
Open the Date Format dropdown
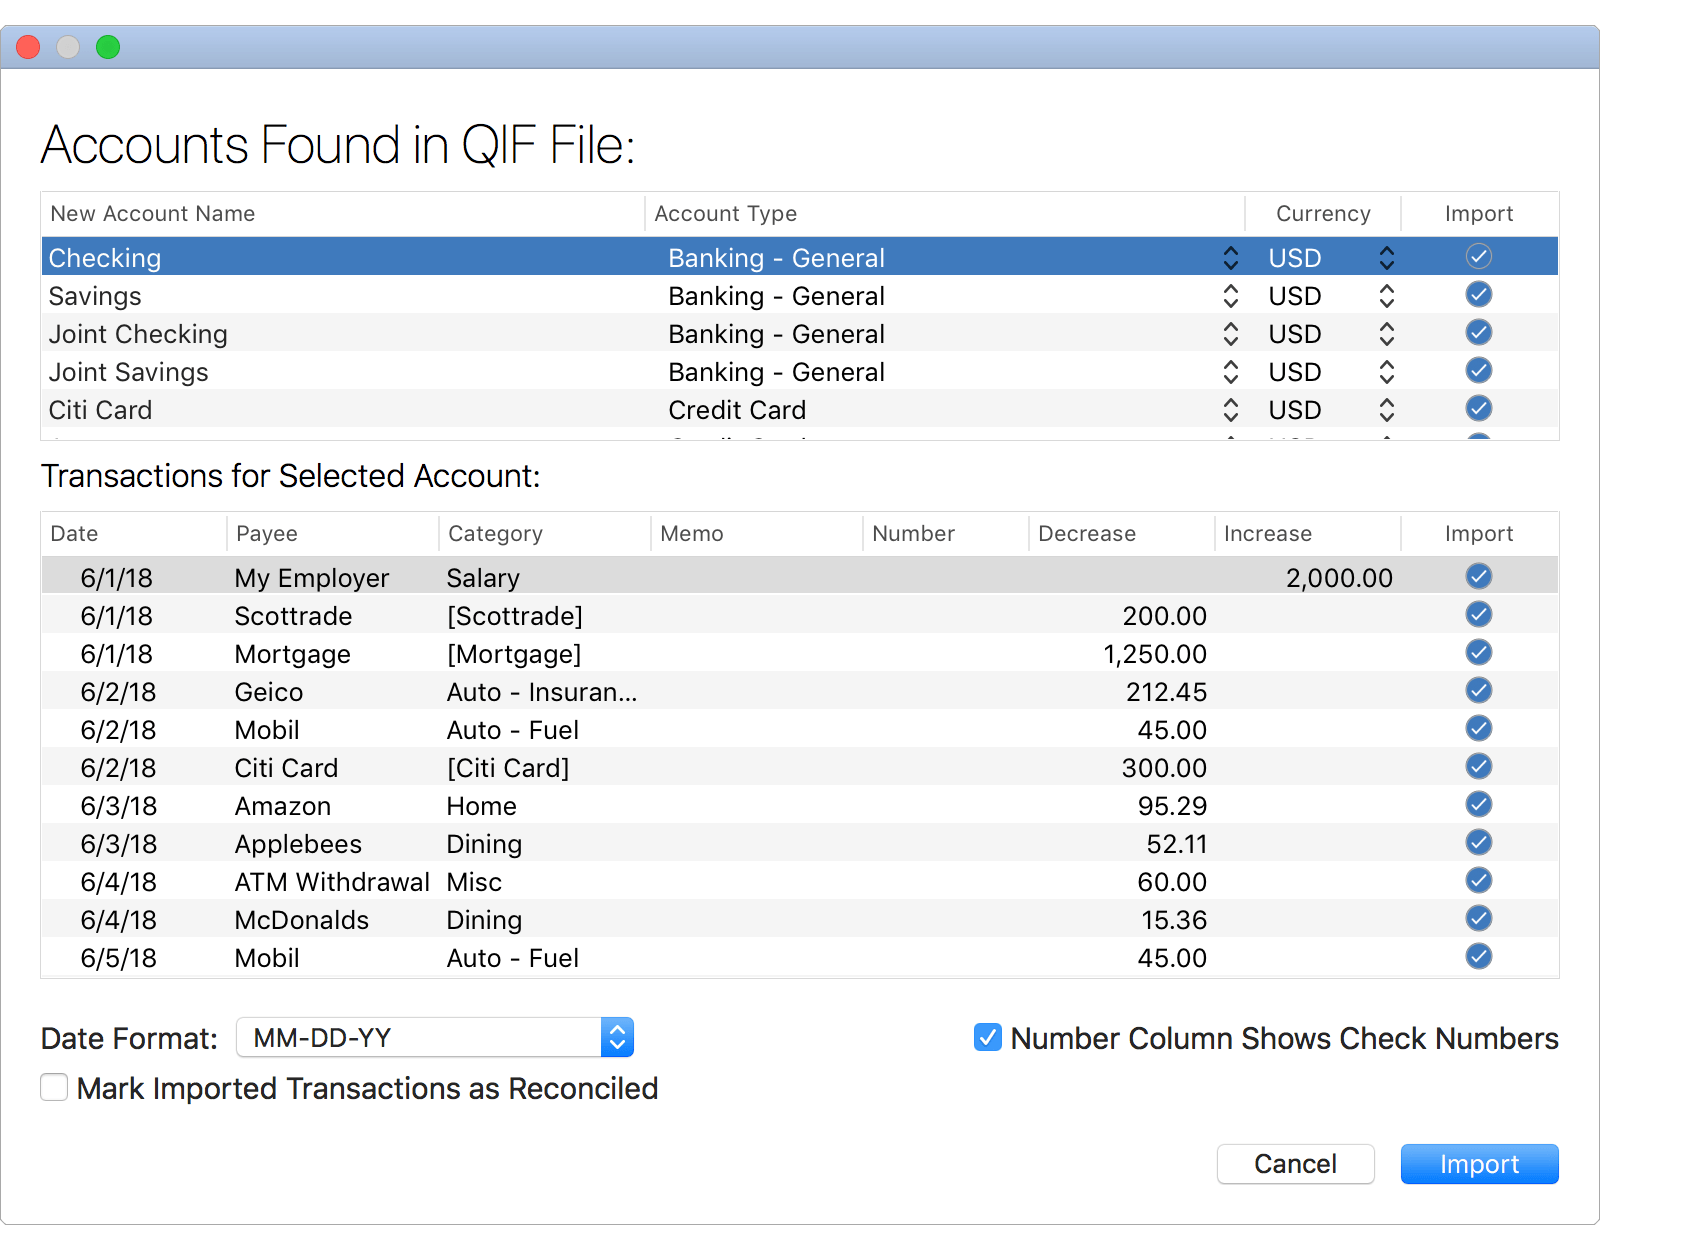coord(617,1037)
